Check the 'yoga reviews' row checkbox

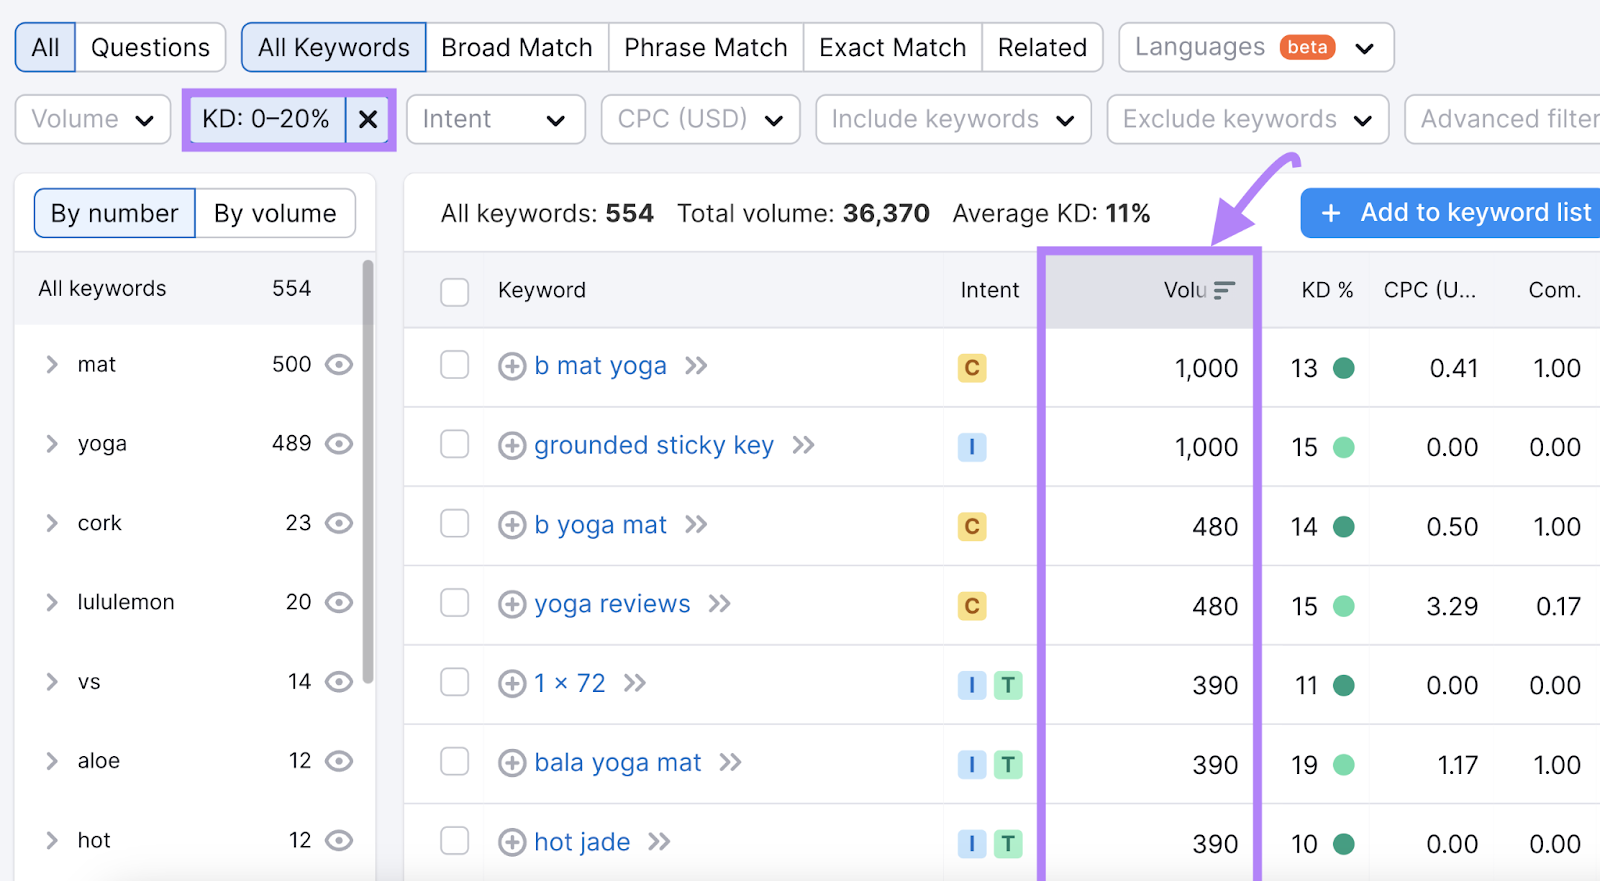point(455,603)
